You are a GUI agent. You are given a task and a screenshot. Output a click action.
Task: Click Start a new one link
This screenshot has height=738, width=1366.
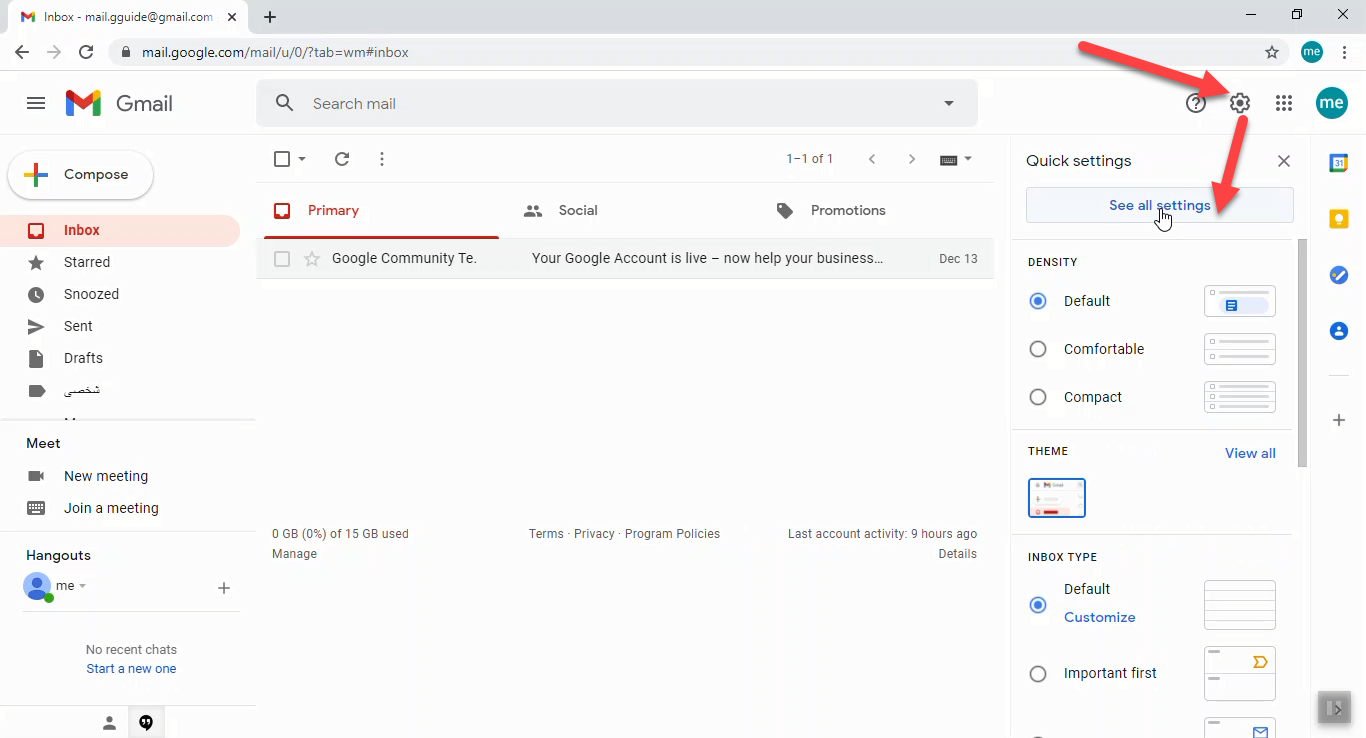(x=131, y=669)
